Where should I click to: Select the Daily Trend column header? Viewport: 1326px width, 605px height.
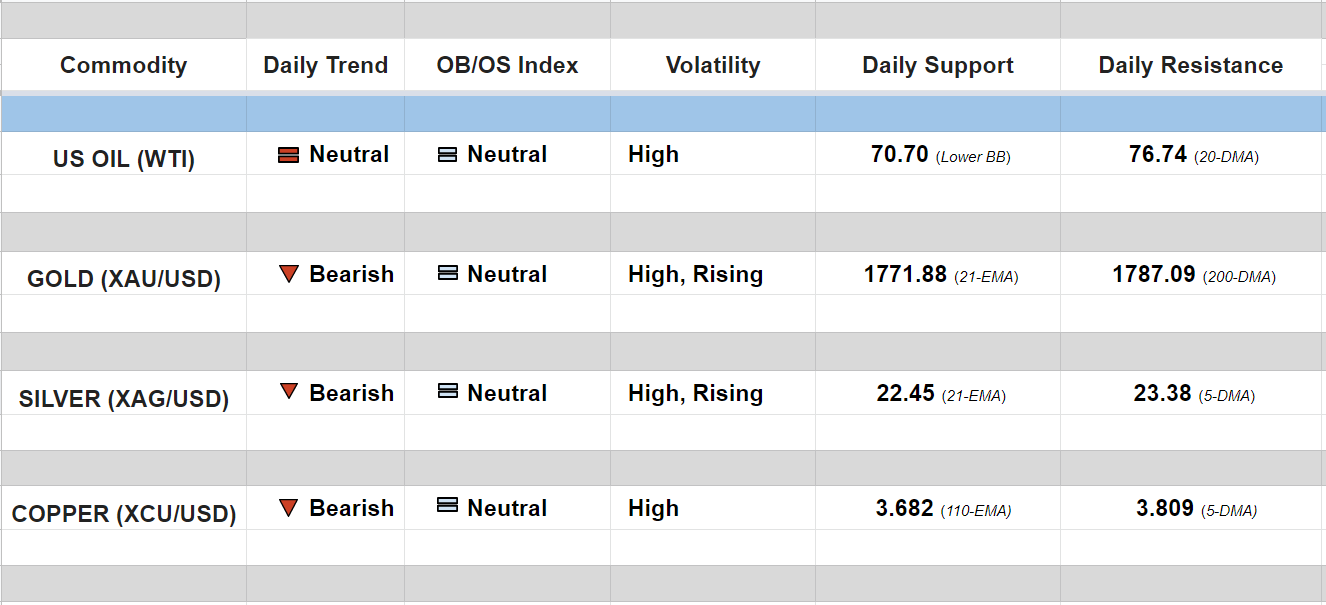tap(325, 66)
